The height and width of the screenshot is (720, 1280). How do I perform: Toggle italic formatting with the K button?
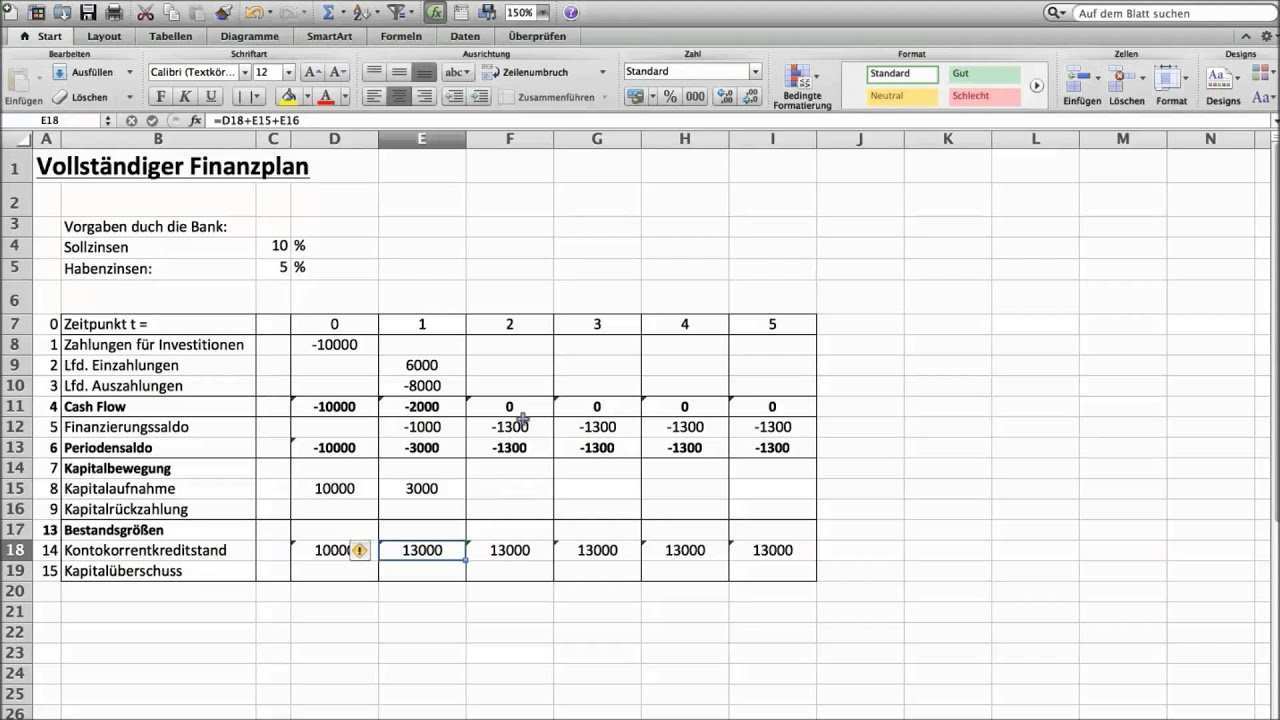click(185, 97)
